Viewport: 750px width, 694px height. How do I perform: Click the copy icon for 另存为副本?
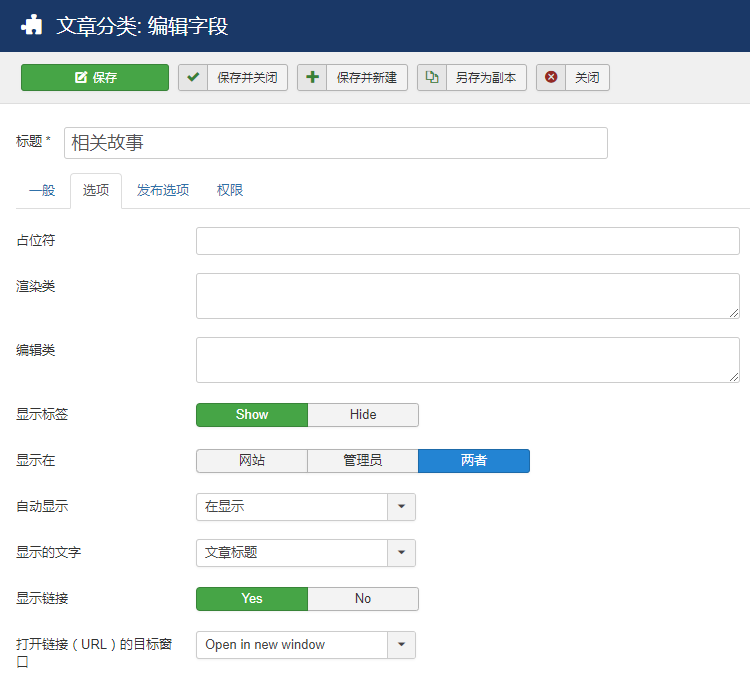[x=432, y=78]
